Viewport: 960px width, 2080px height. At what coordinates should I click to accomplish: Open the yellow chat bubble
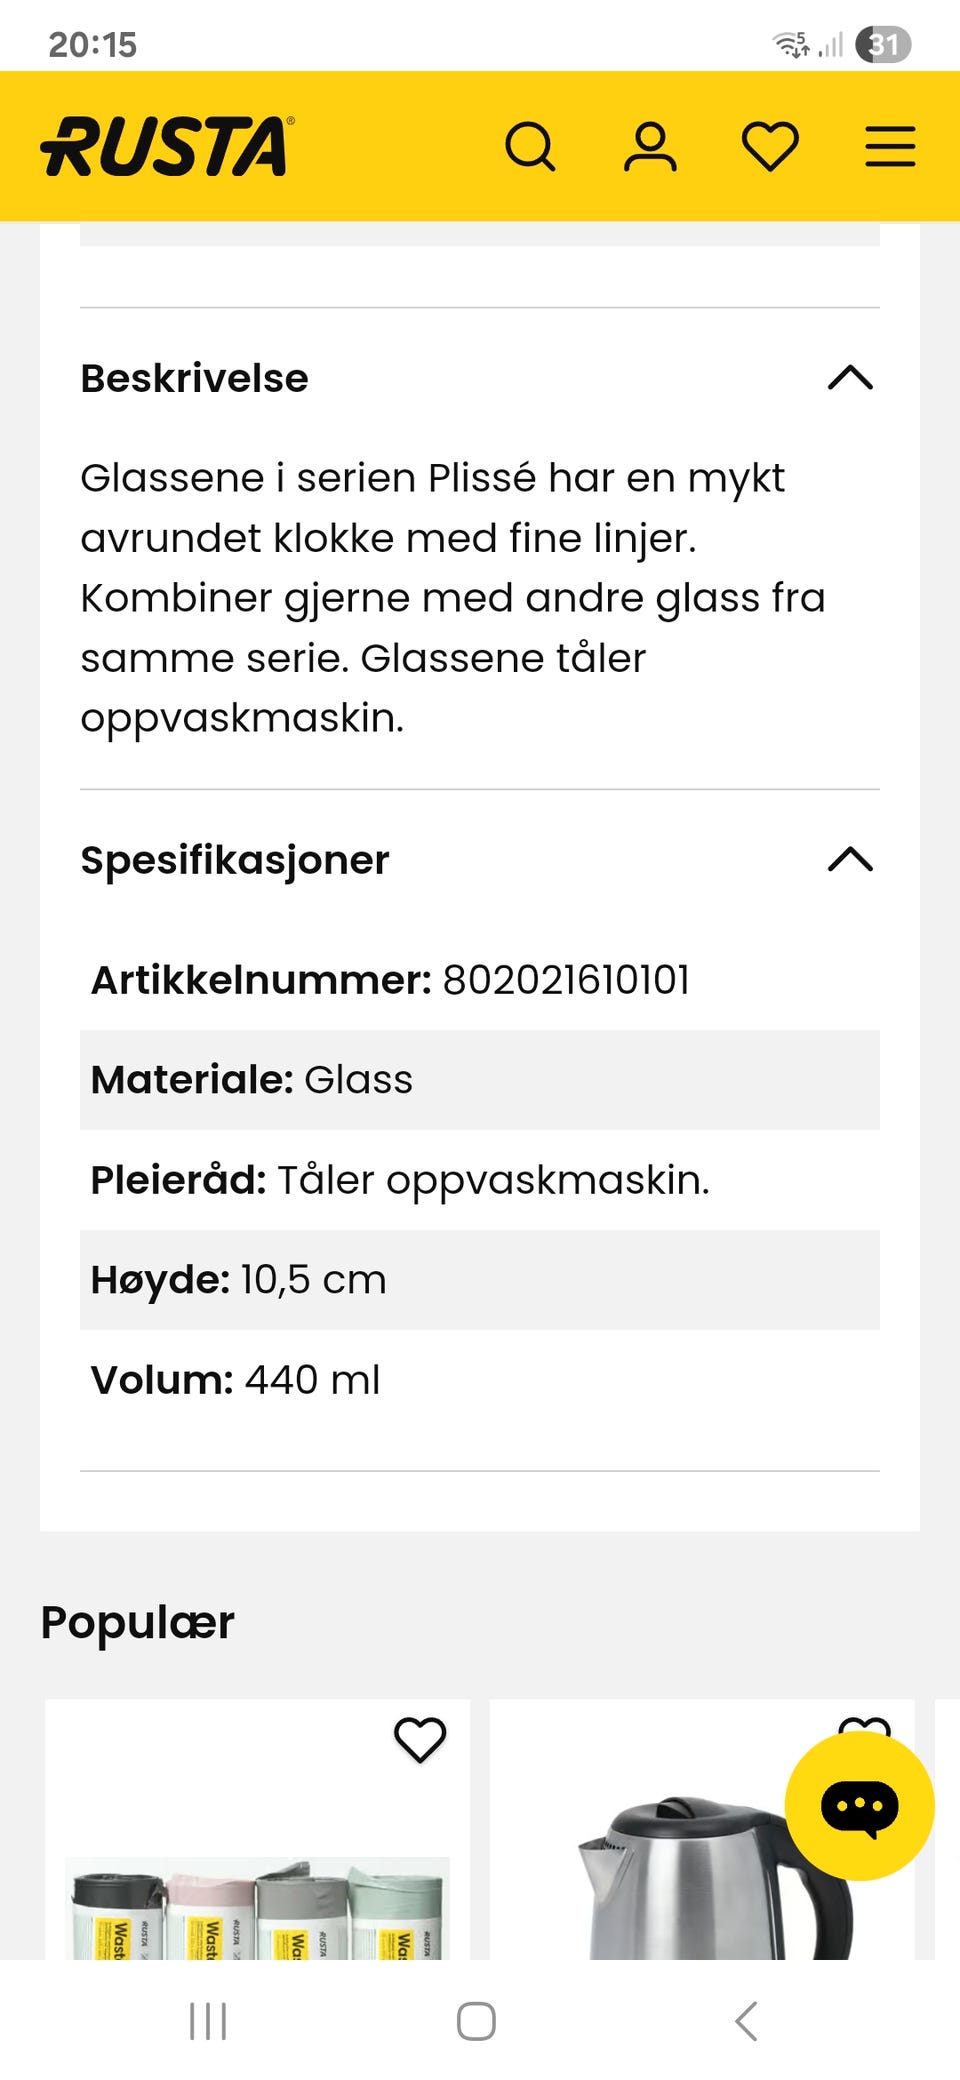tap(859, 1806)
